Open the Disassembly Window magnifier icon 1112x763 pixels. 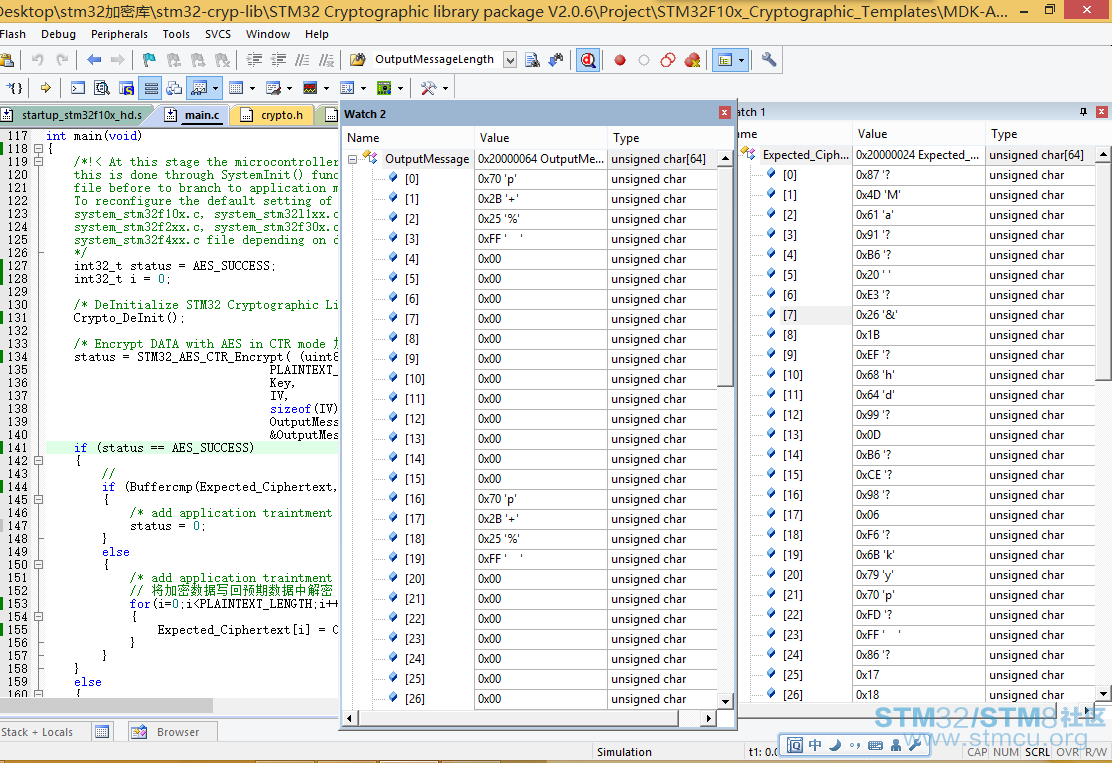coord(102,88)
